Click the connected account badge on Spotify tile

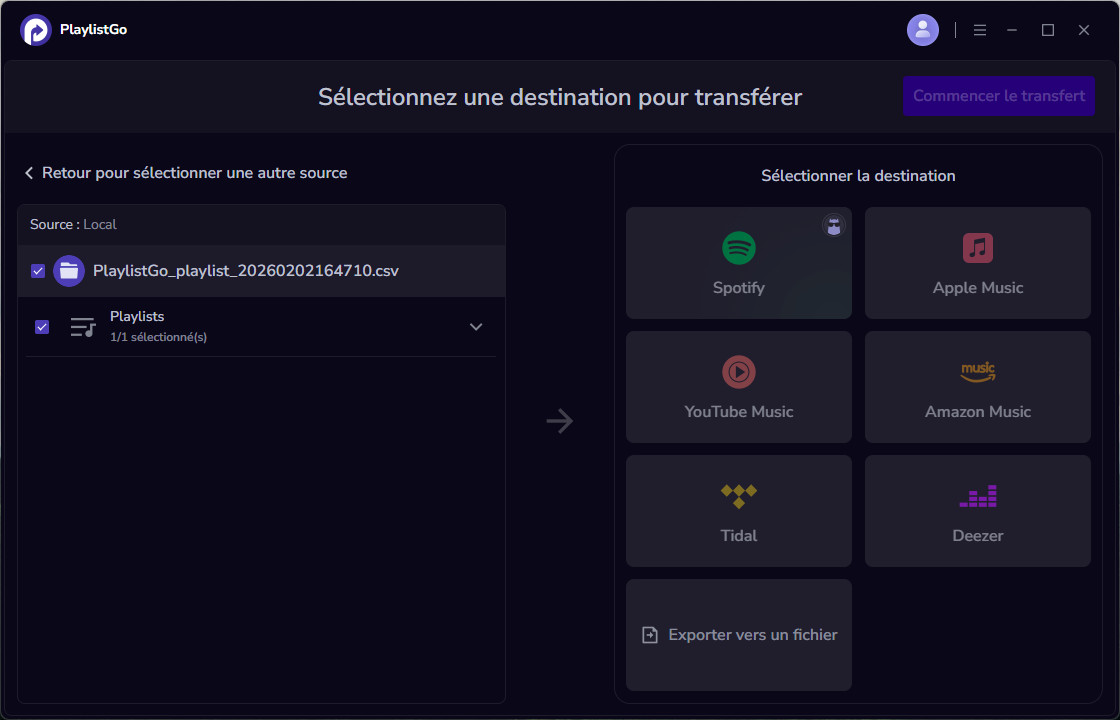tap(833, 226)
